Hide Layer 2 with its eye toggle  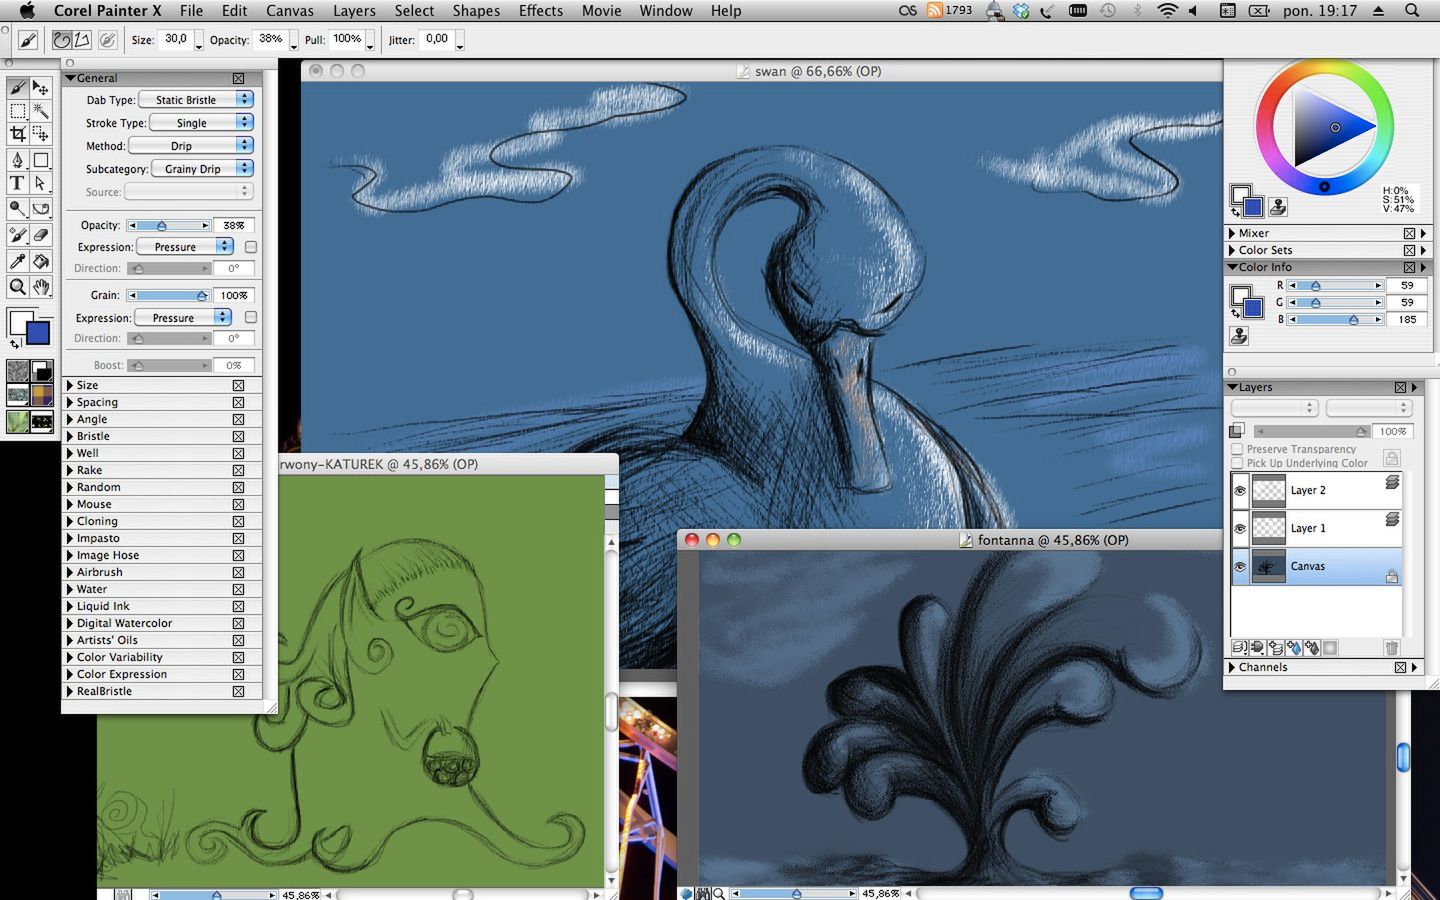click(x=1240, y=489)
